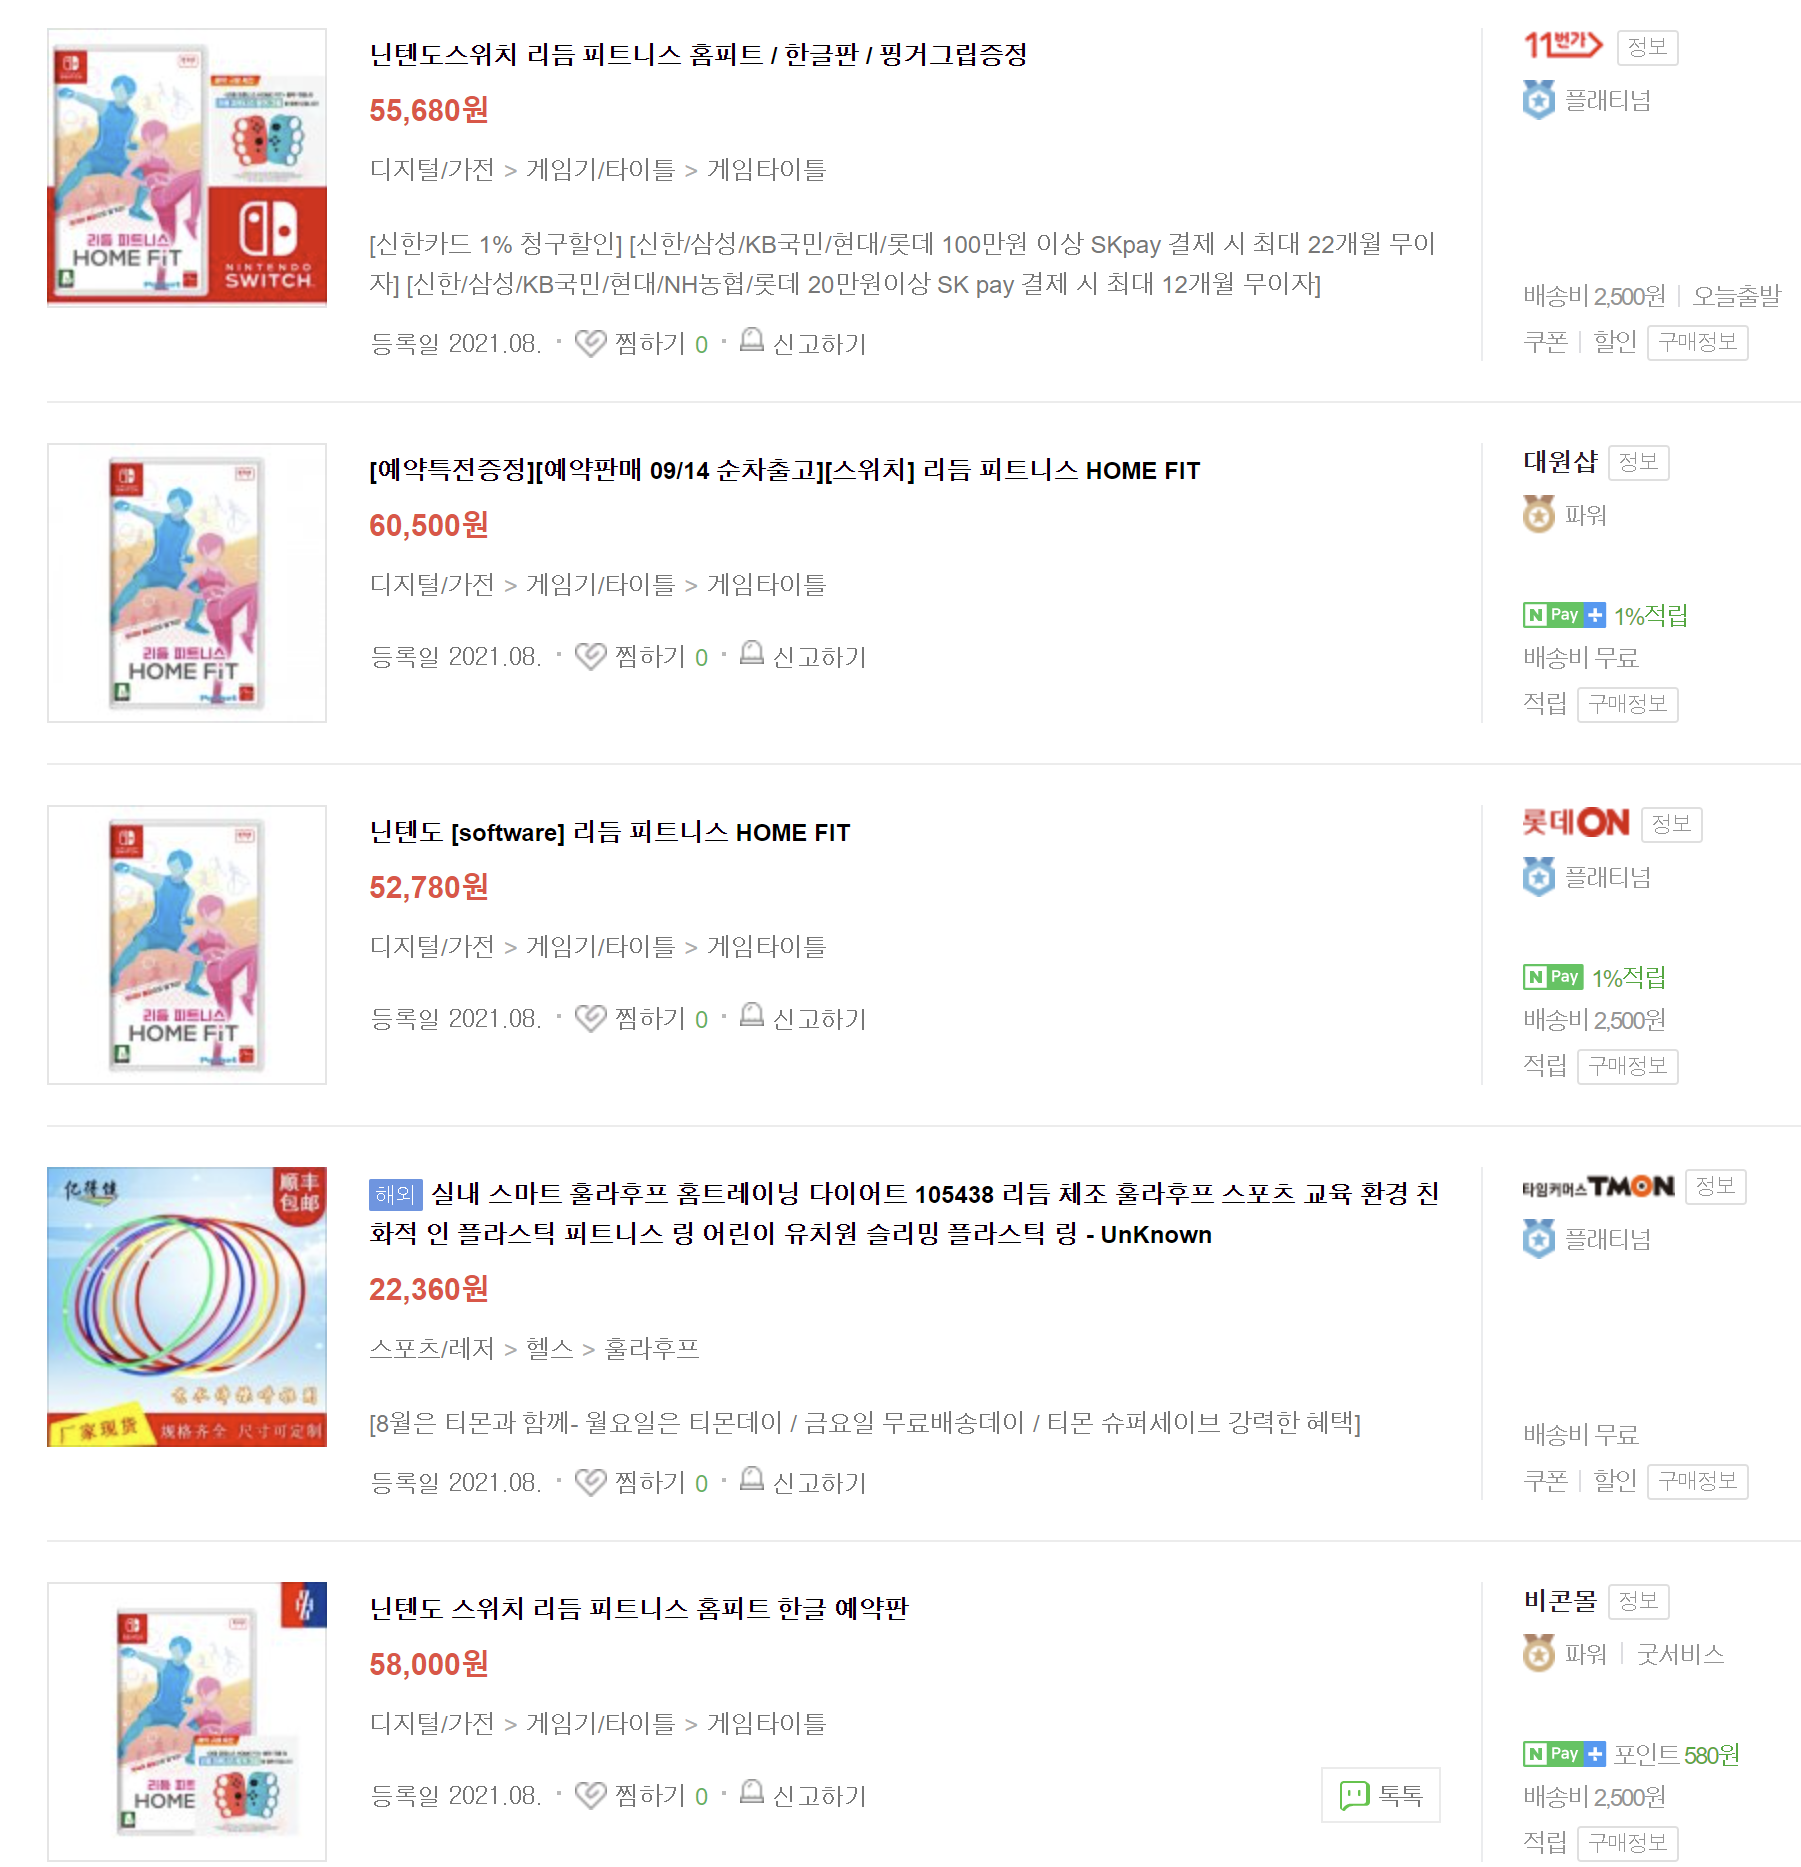Expand 구매정보 on the 대원샵 listing
This screenshot has width=1801, height=1867.
coord(1627,704)
